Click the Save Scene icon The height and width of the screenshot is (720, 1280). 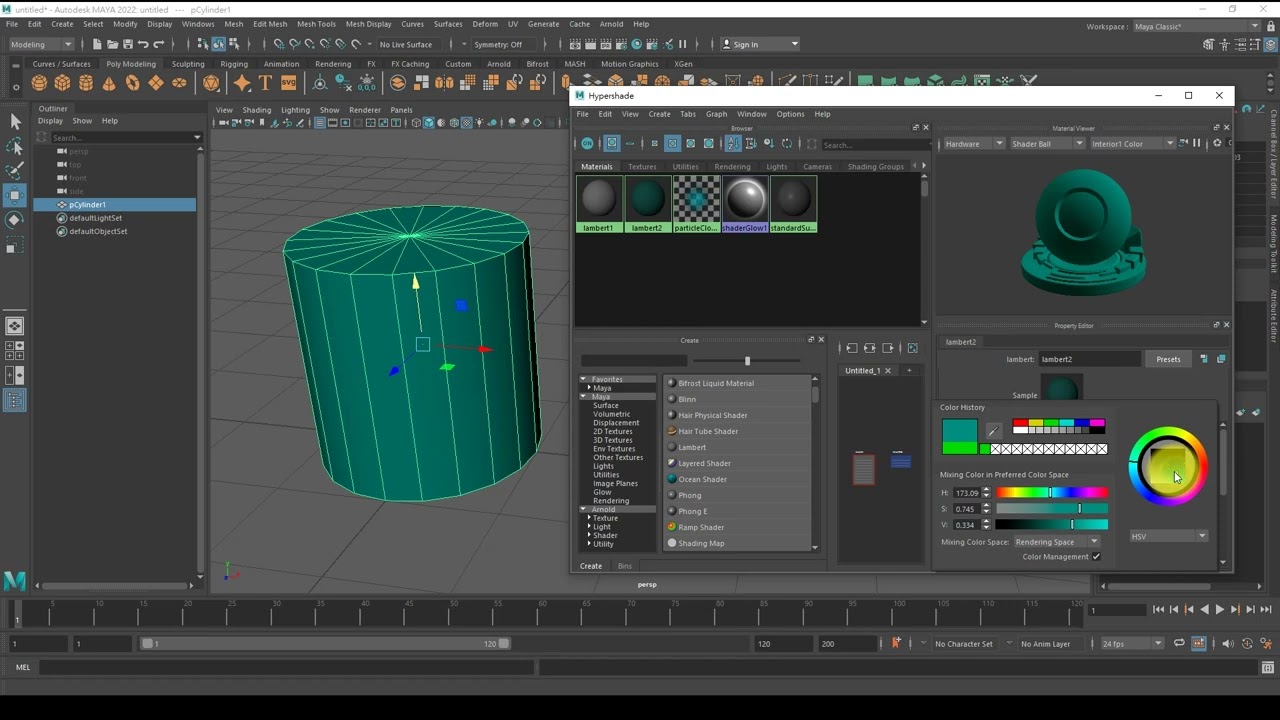point(127,44)
